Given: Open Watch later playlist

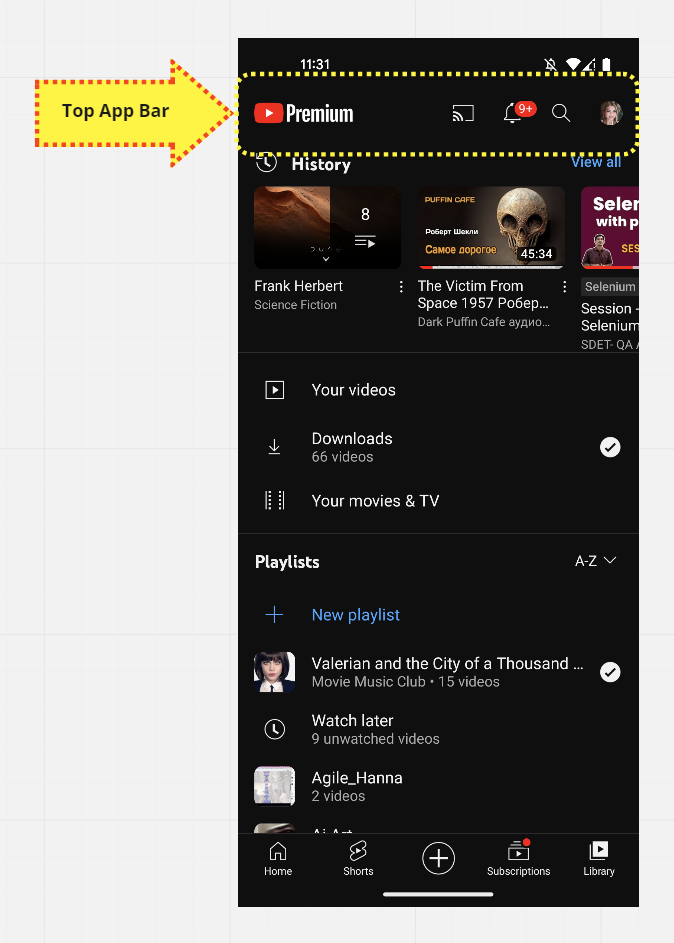Looking at the screenshot, I should pyautogui.click(x=438, y=729).
